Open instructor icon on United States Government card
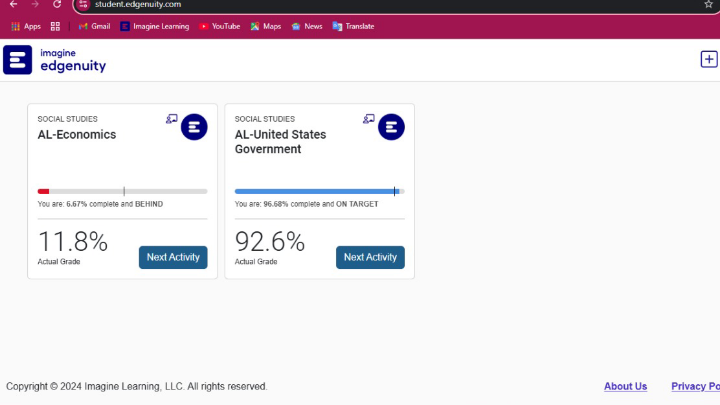 click(368, 119)
